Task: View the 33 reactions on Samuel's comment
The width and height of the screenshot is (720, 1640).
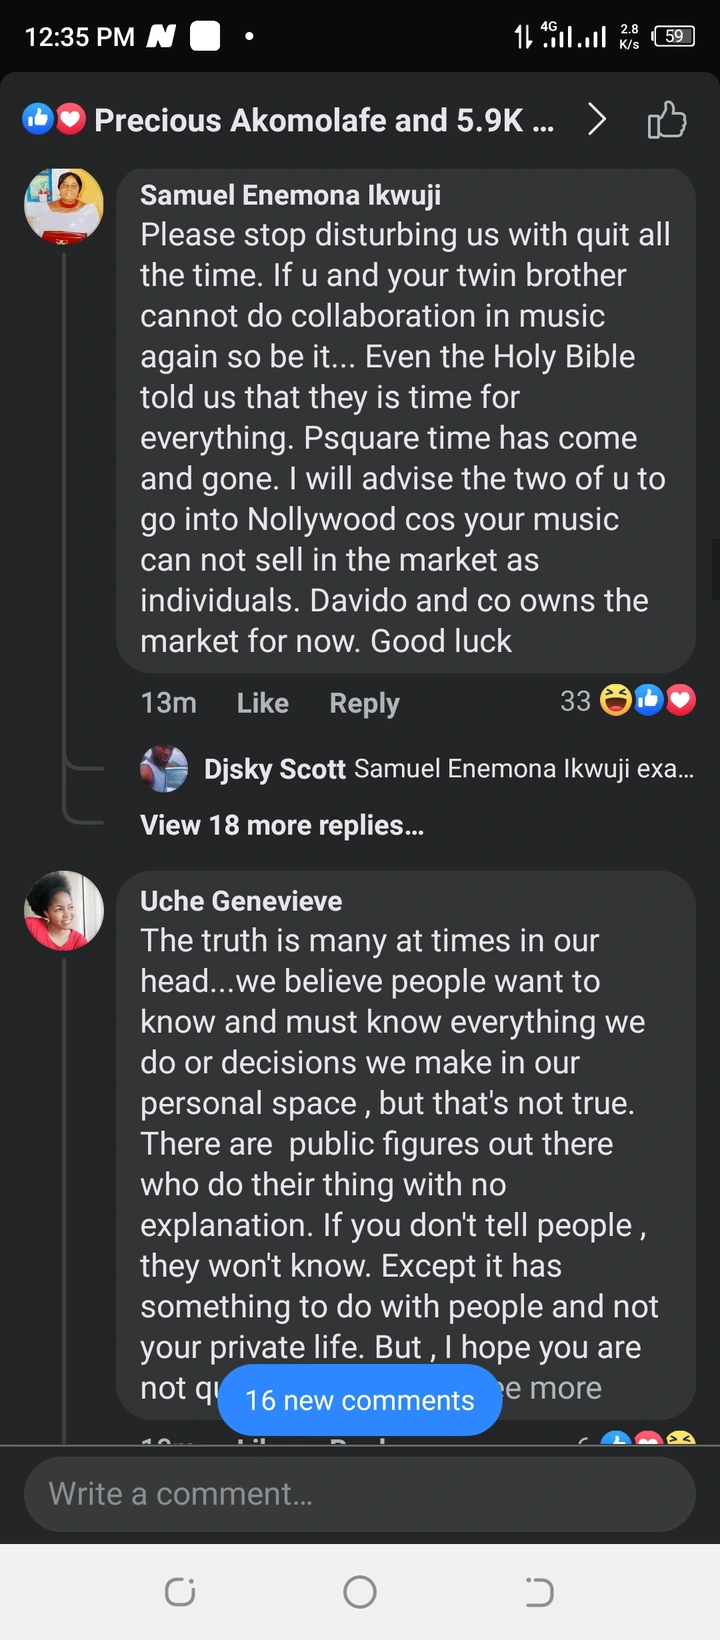Action: [627, 701]
